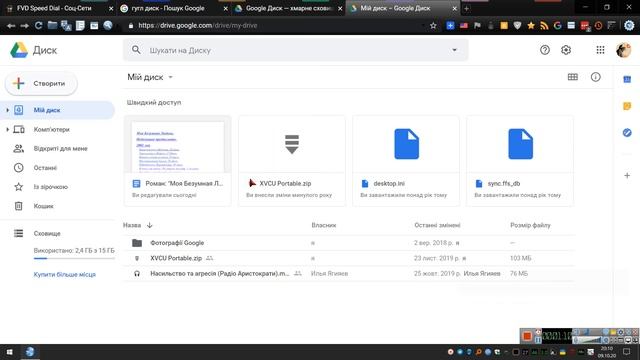
Task: Select the Насильство та агресія audio row
Action: (349, 273)
